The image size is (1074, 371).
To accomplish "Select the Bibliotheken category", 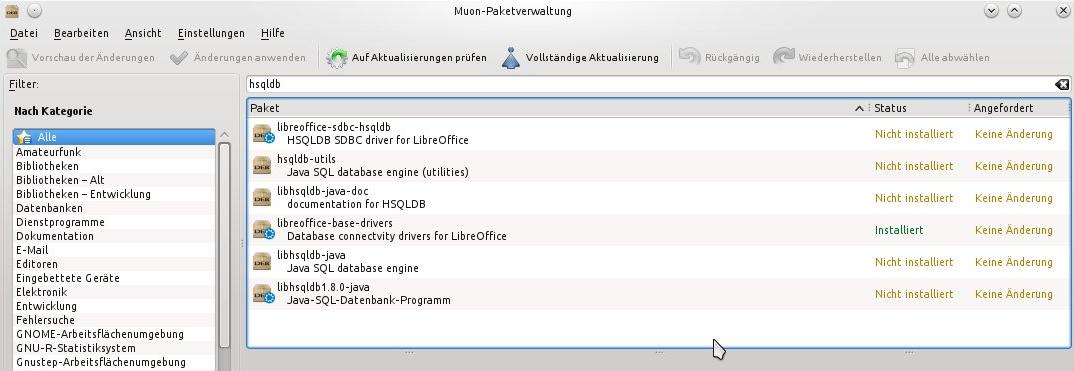I will [114, 166].
